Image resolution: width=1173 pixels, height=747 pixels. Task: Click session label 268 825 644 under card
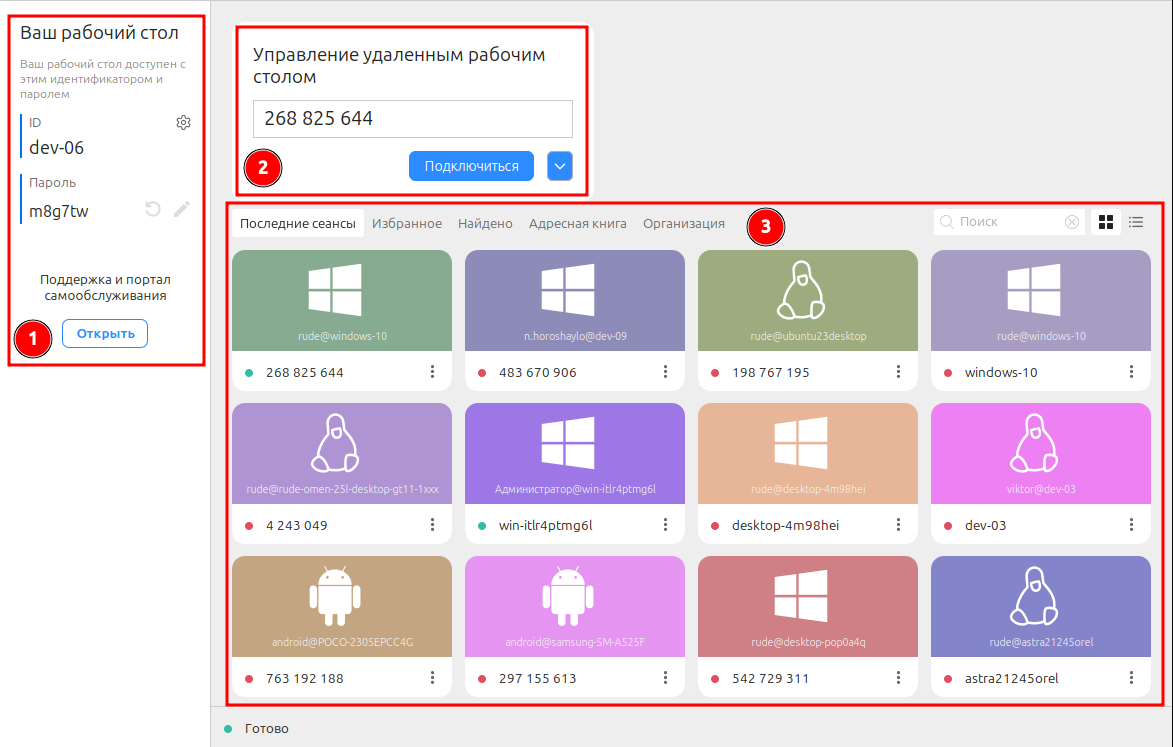coord(304,372)
